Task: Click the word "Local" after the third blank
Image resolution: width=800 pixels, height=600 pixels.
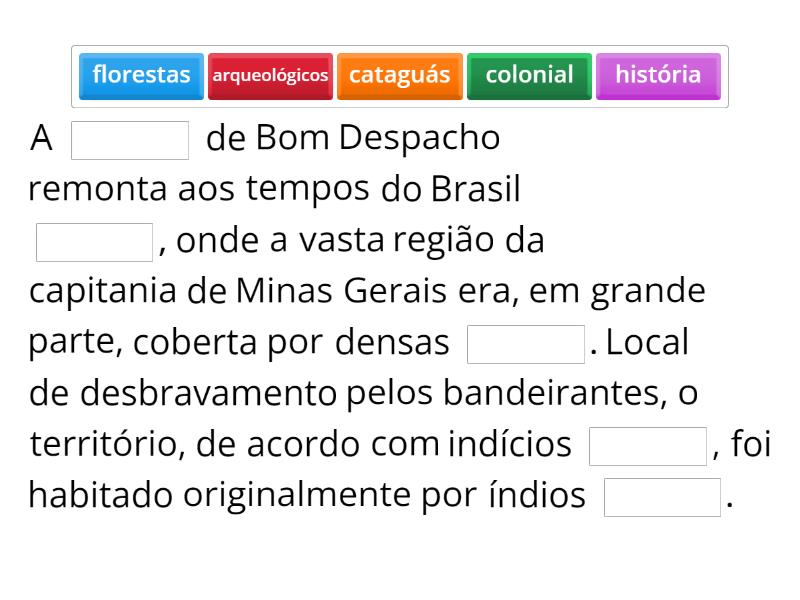Action: pyautogui.click(x=648, y=342)
